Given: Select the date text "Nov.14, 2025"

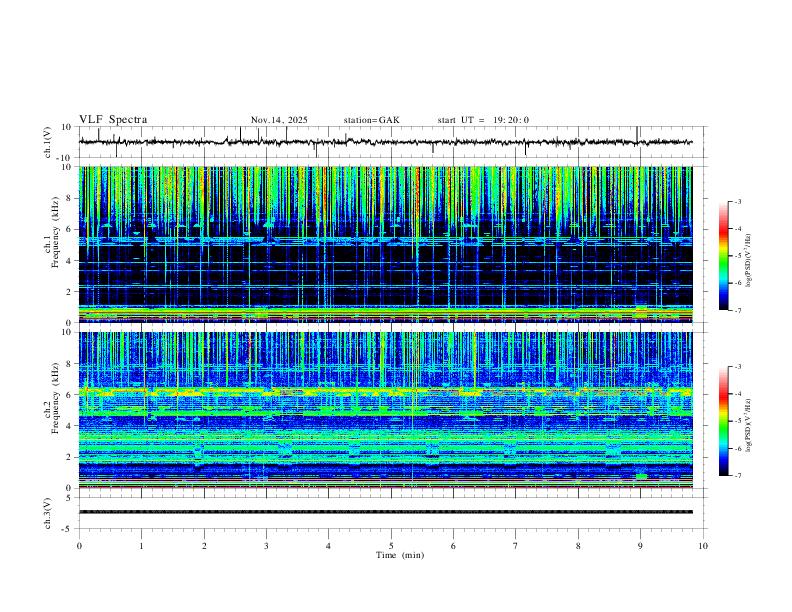Looking at the screenshot, I should 279,120.
